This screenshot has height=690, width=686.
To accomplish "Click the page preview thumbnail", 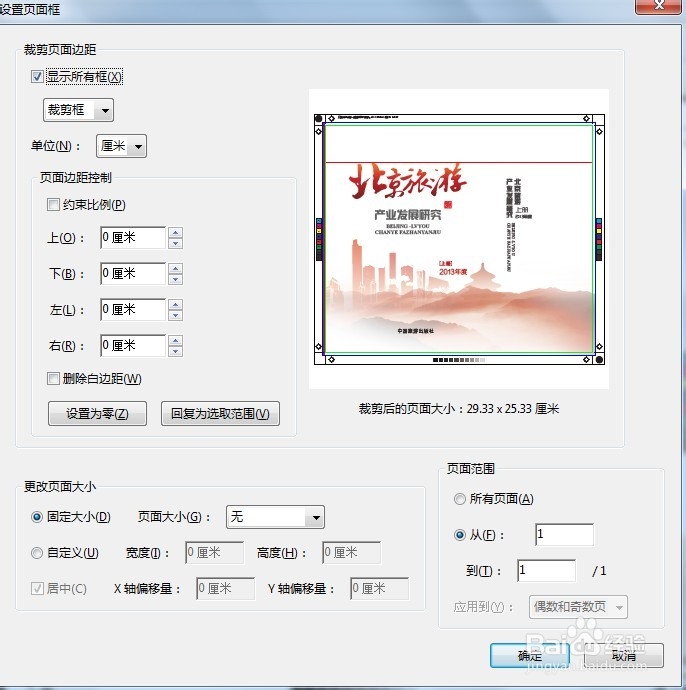I will click(x=459, y=239).
